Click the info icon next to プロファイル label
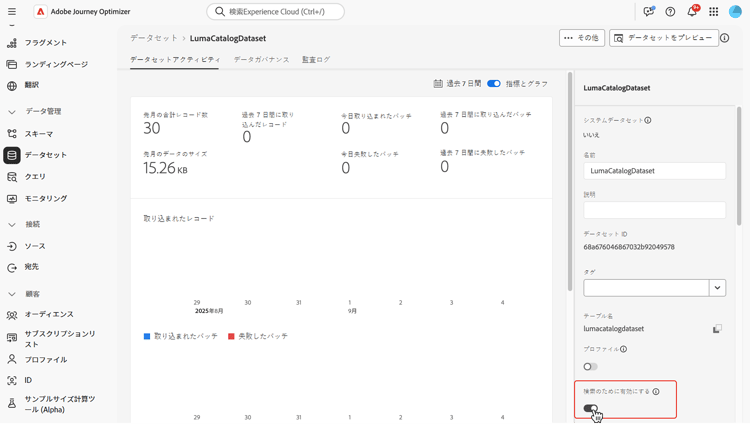 tap(624, 349)
